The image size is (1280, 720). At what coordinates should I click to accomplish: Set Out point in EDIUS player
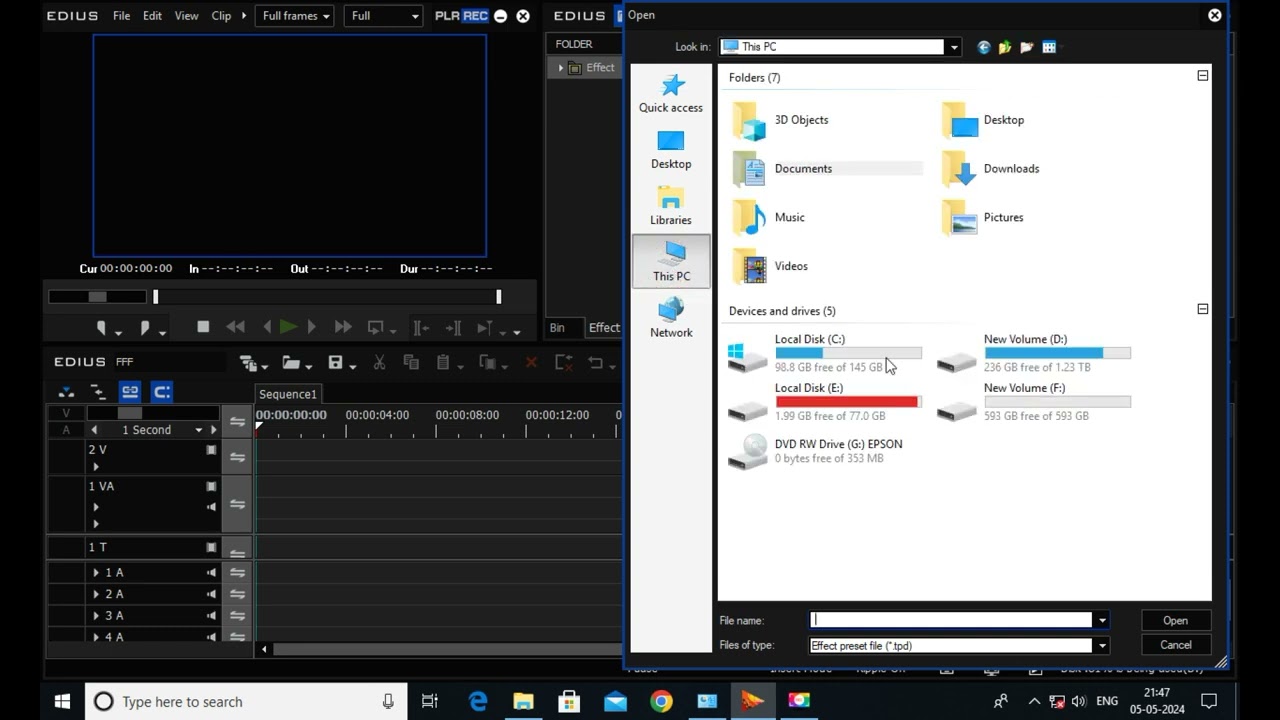(145, 328)
